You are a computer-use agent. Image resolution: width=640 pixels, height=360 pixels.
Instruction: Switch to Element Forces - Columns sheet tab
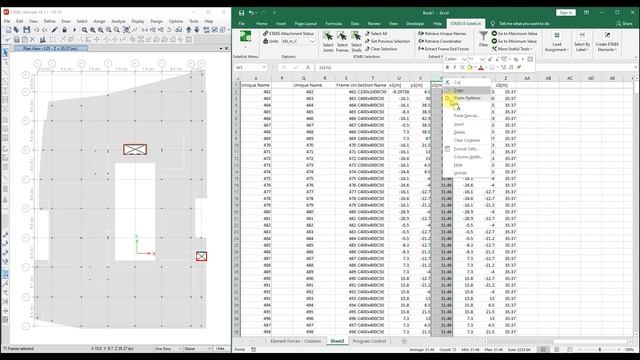(x=296, y=341)
